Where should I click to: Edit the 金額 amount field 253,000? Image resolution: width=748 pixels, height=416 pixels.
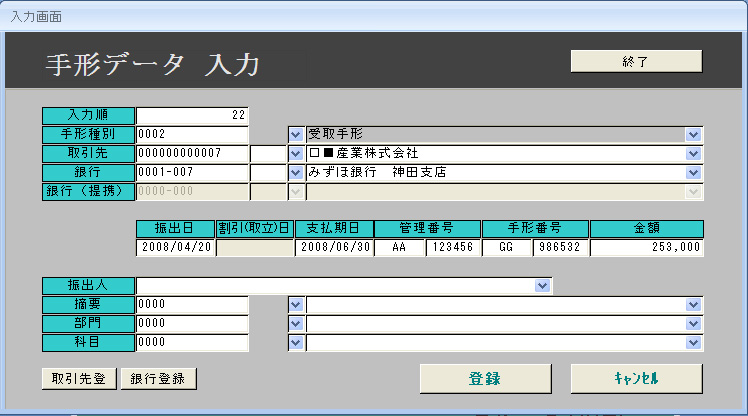click(x=647, y=248)
